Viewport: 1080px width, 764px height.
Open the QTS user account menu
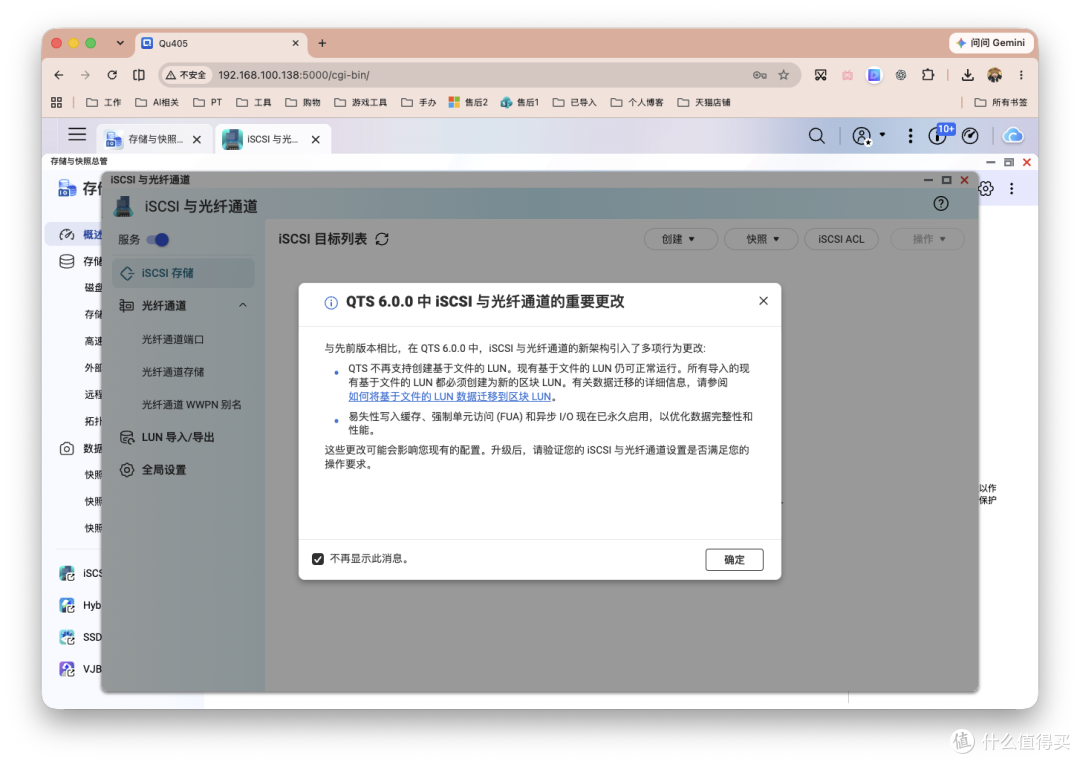(x=868, y=136)
